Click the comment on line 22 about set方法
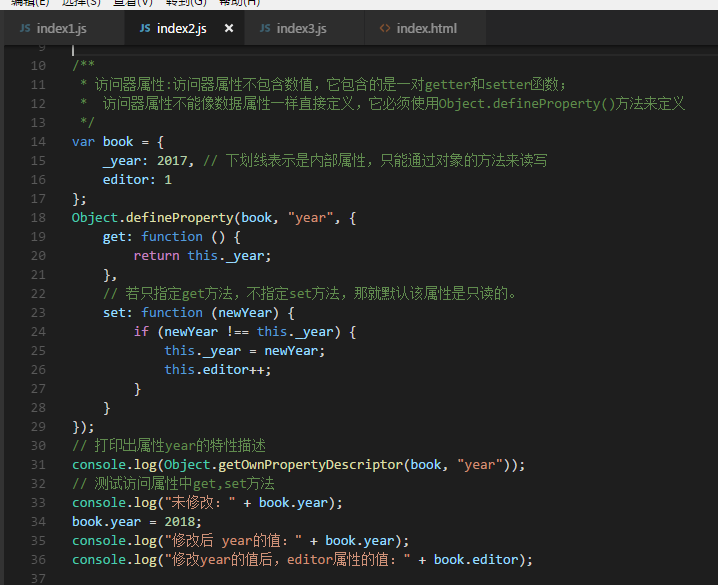This screenshot has height=585, width=718. pyautogui.click(x=310, y=294)
